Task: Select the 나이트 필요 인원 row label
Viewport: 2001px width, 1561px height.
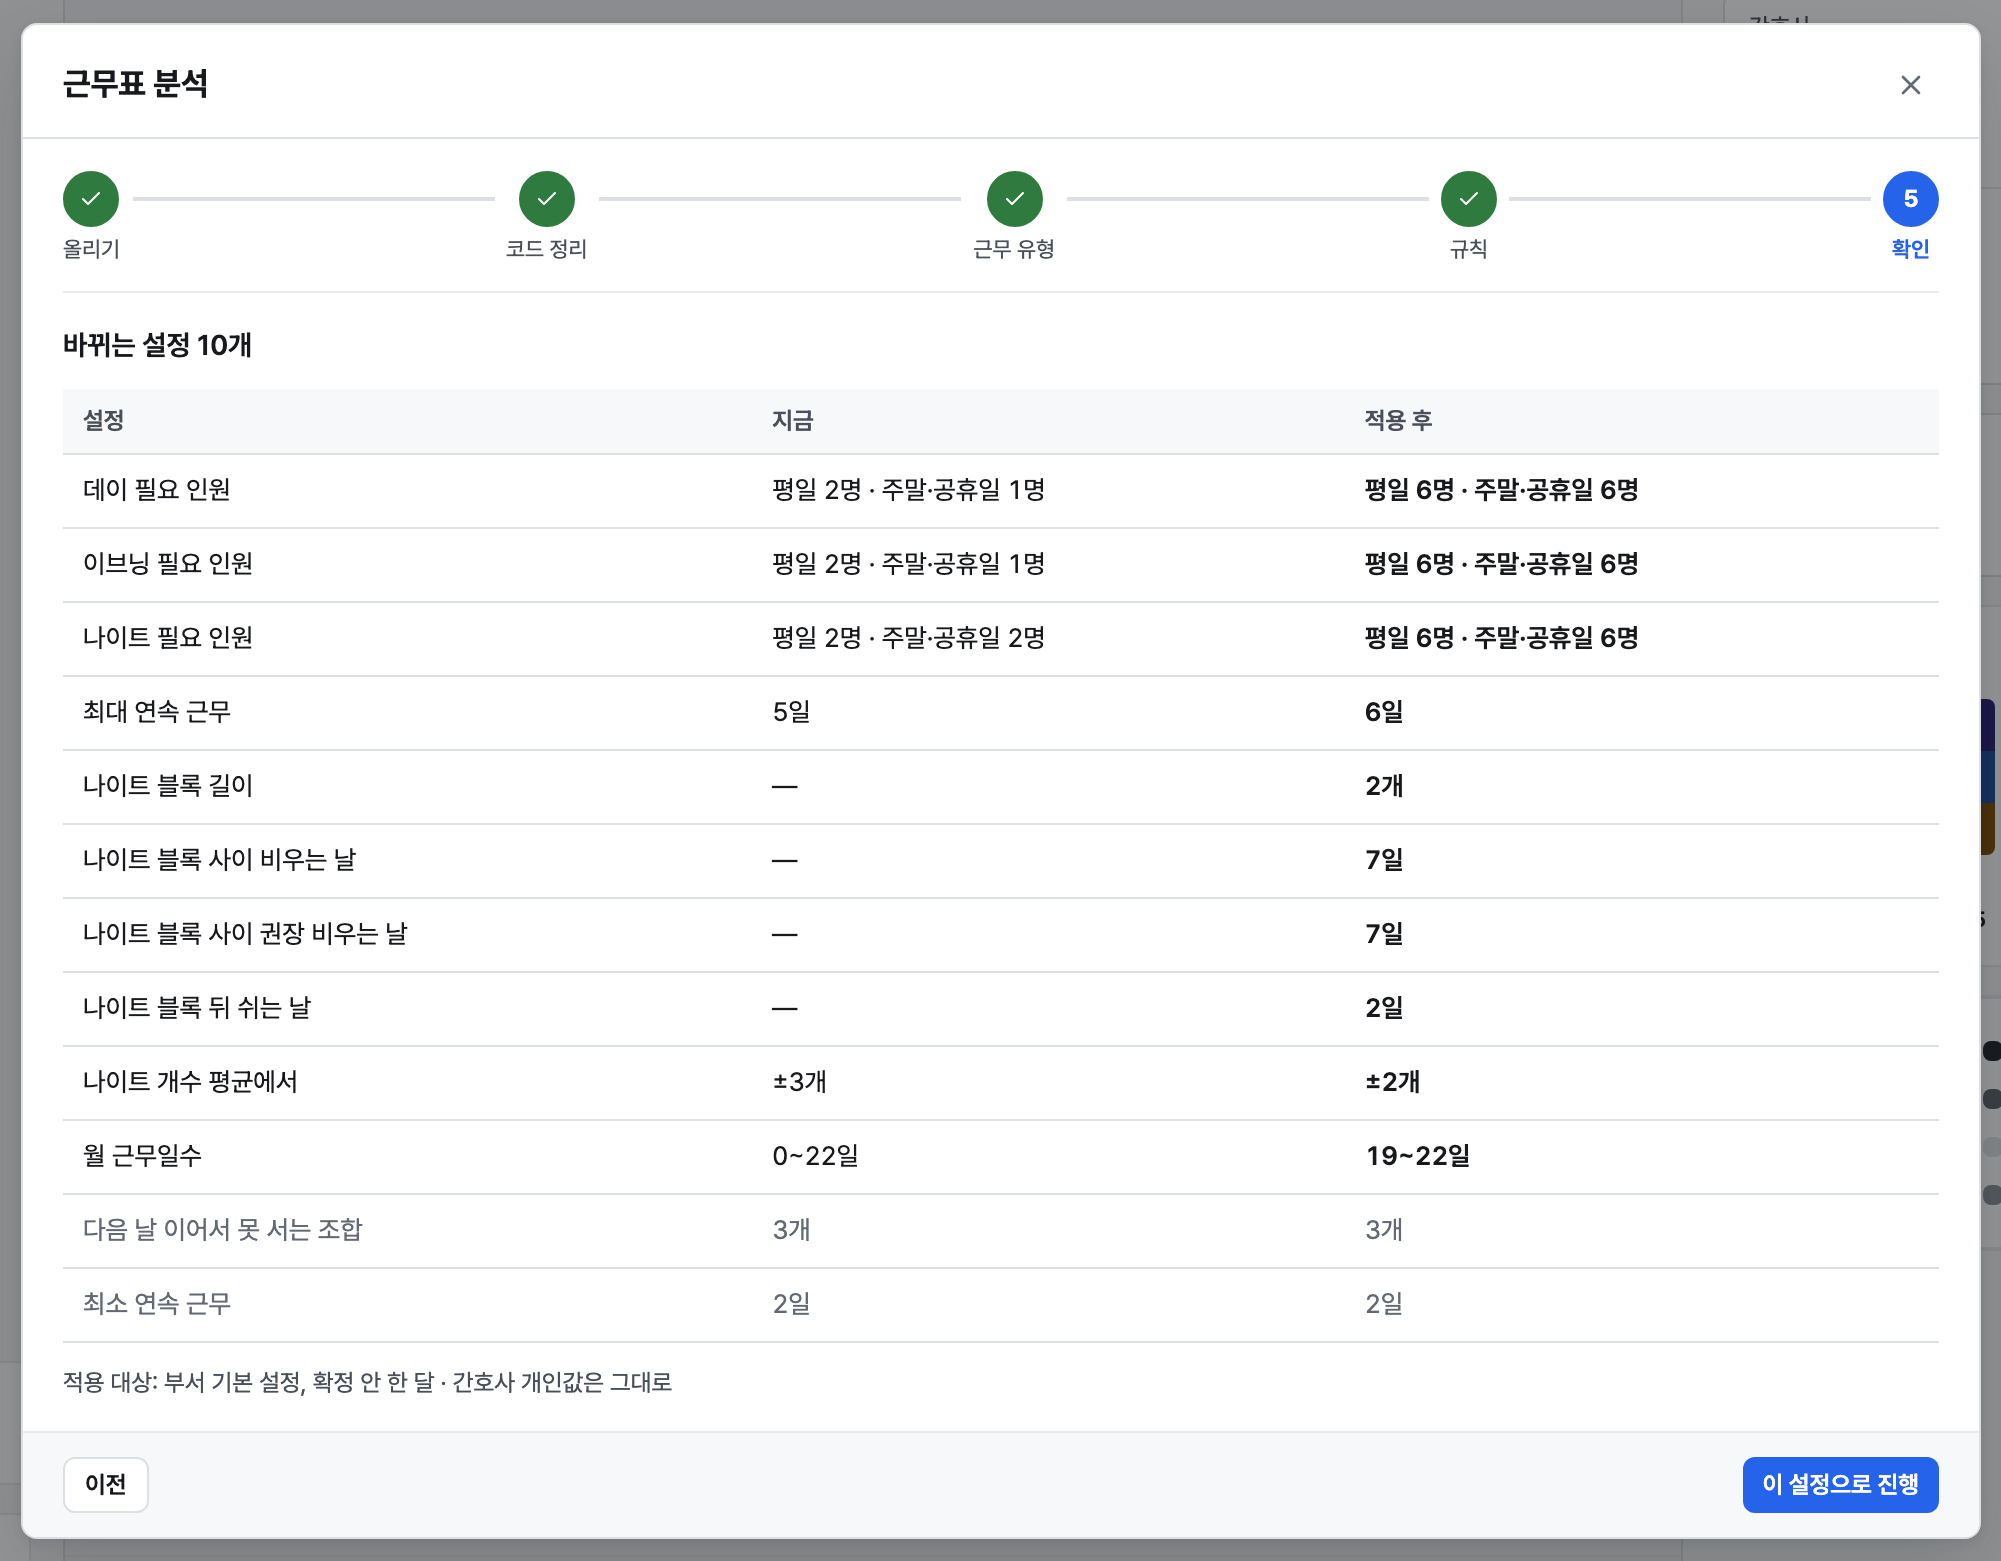Action: [168, 638]
